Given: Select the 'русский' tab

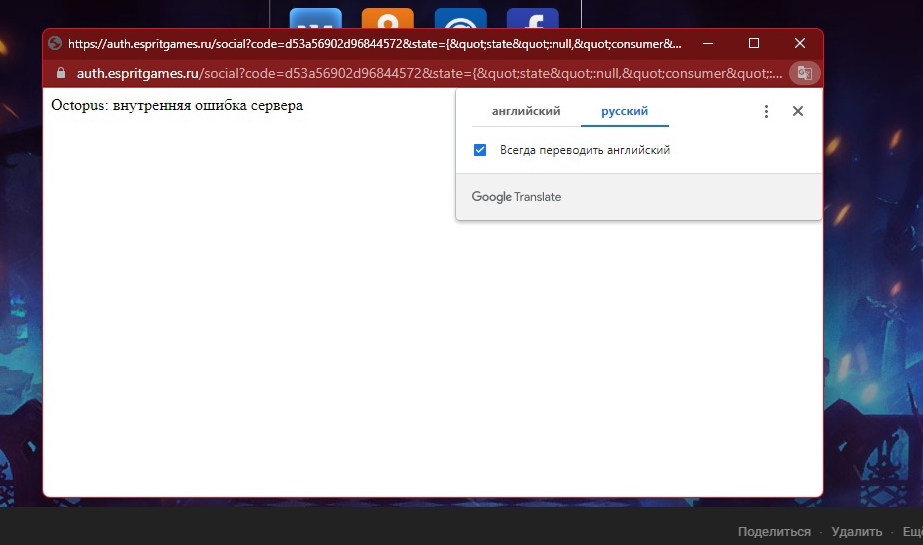Looking at the screenshot, I should 625,111.
